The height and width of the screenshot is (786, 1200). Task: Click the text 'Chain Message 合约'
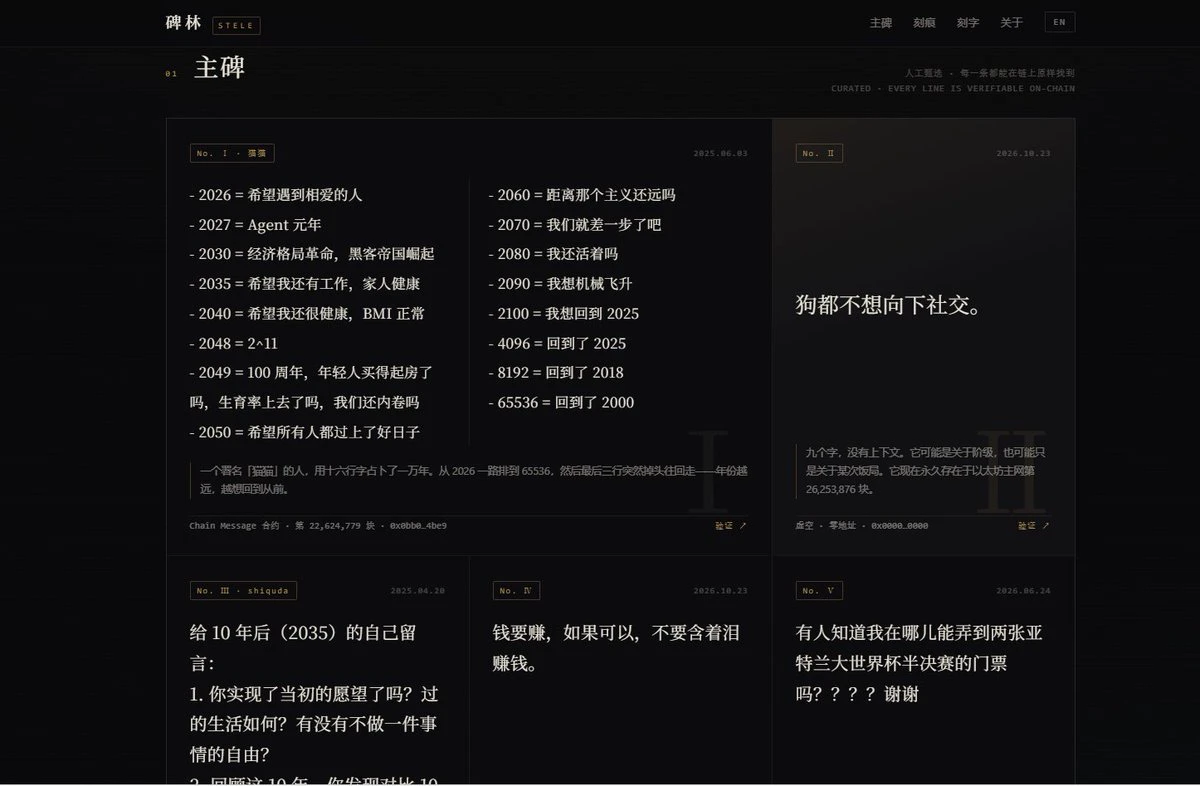click(234, 525)
